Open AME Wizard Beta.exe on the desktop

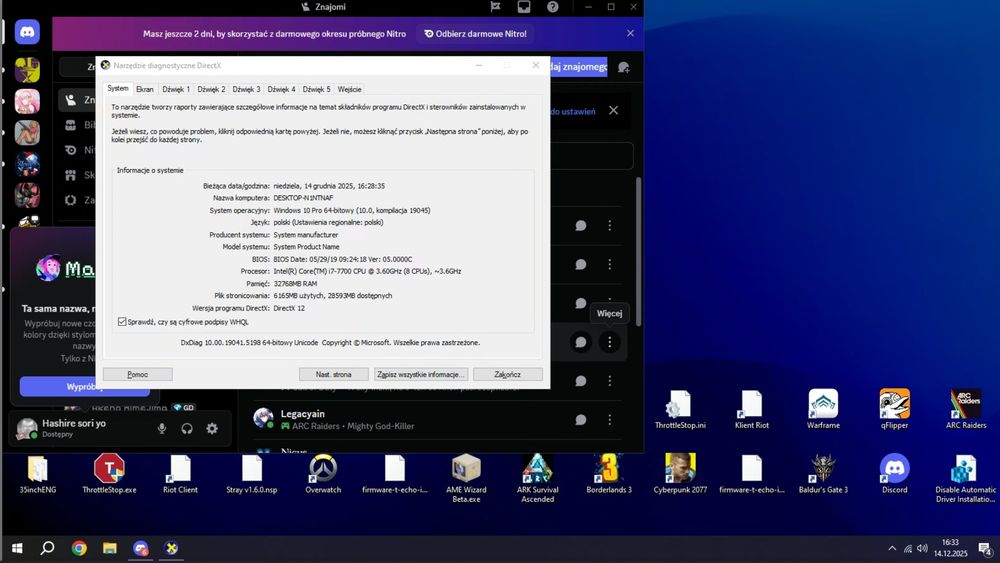click(x=466, y=478)
